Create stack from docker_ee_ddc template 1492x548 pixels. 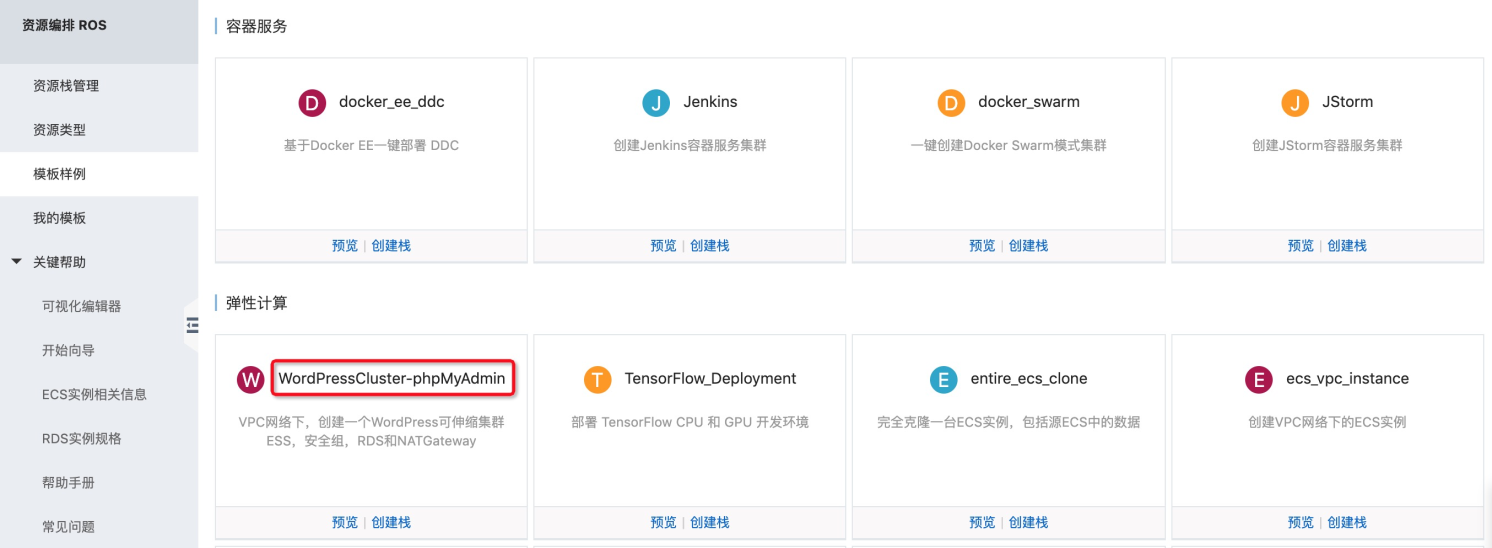pos(391,245)
